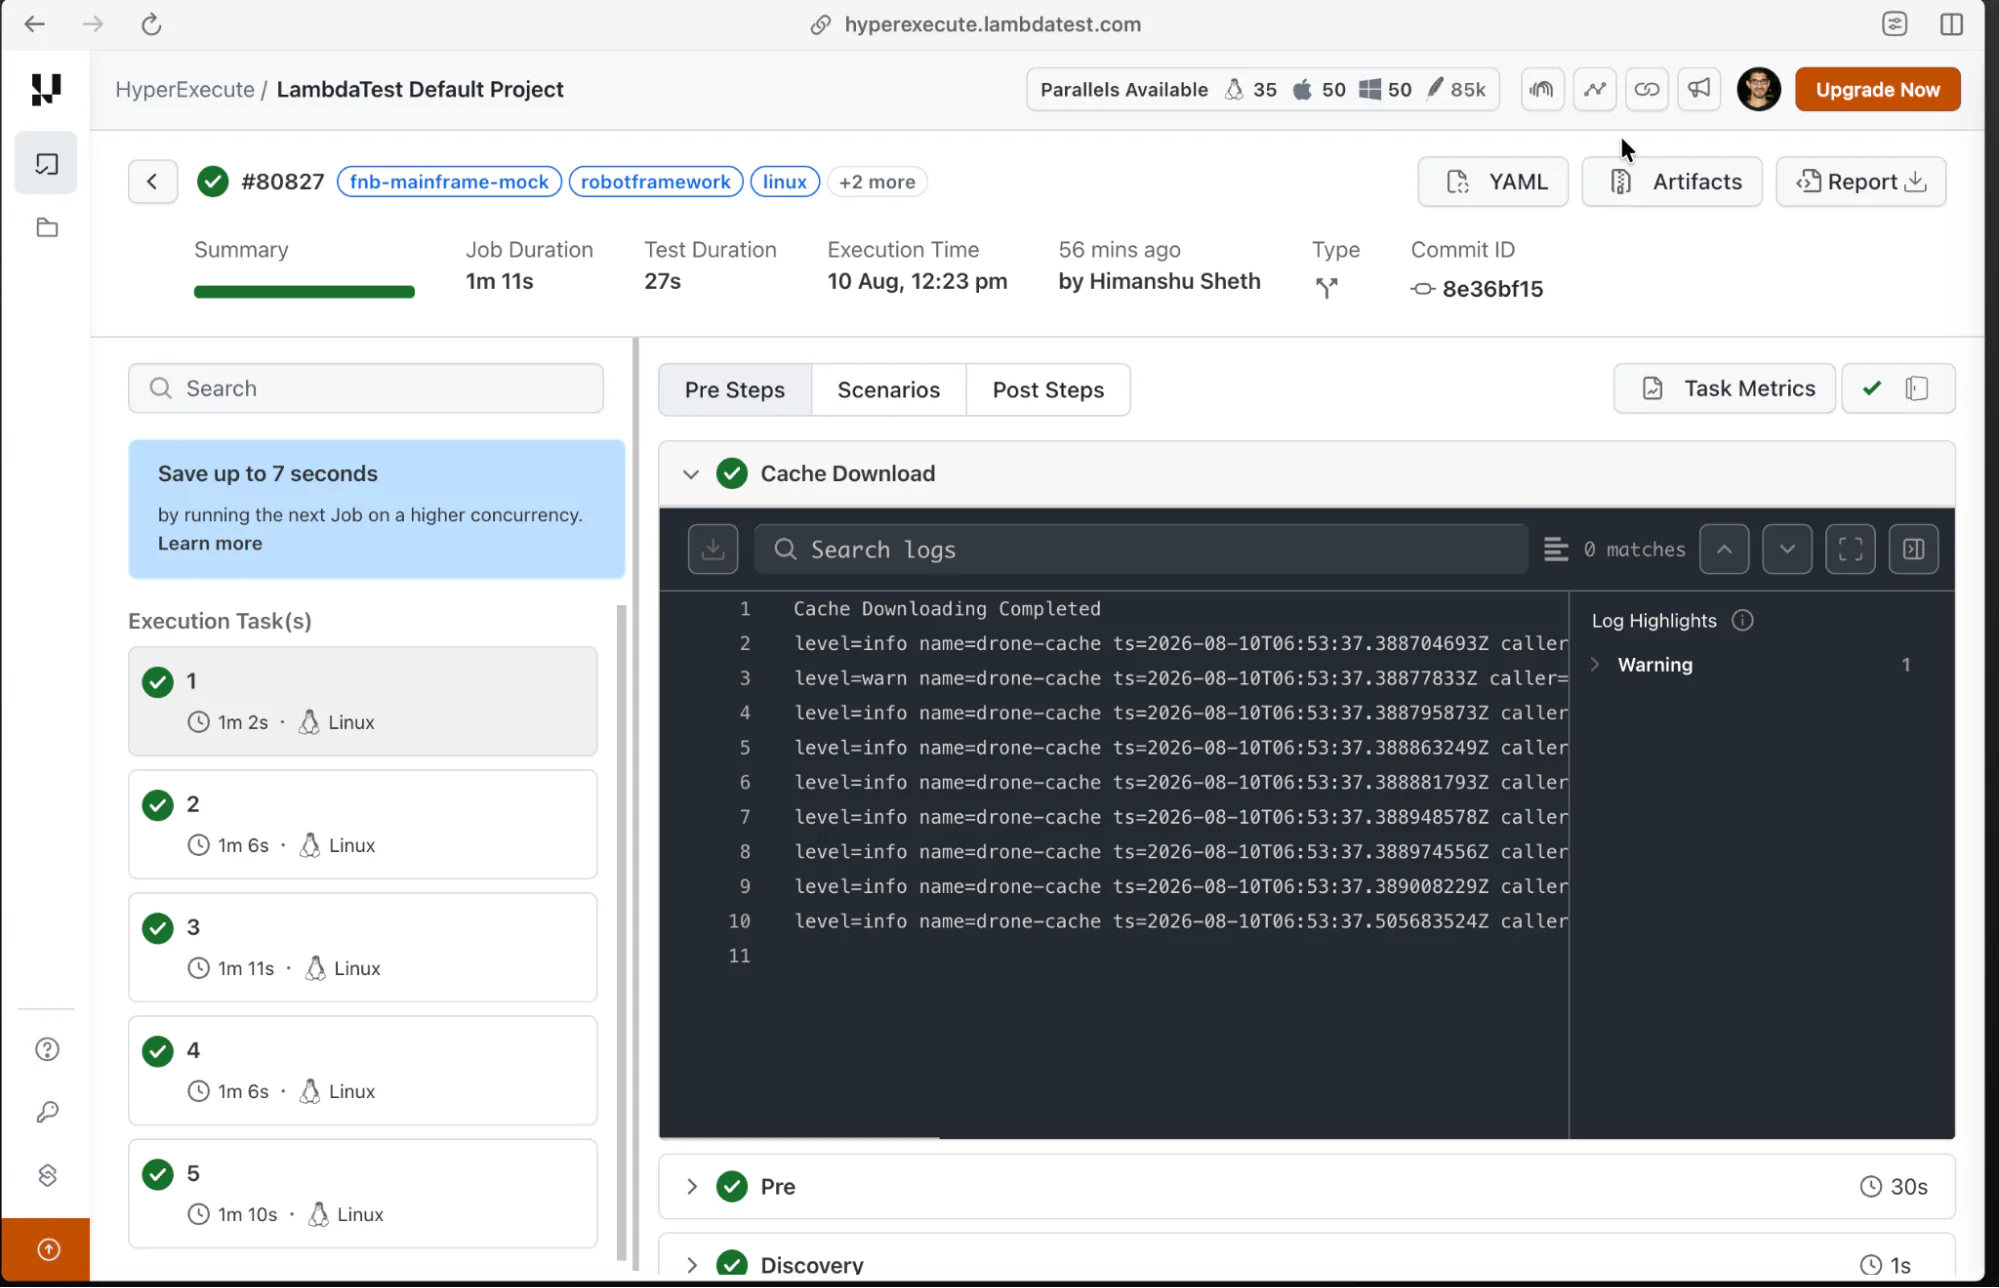
Task: Toggle the split panel layout button
Action: 1917,388
